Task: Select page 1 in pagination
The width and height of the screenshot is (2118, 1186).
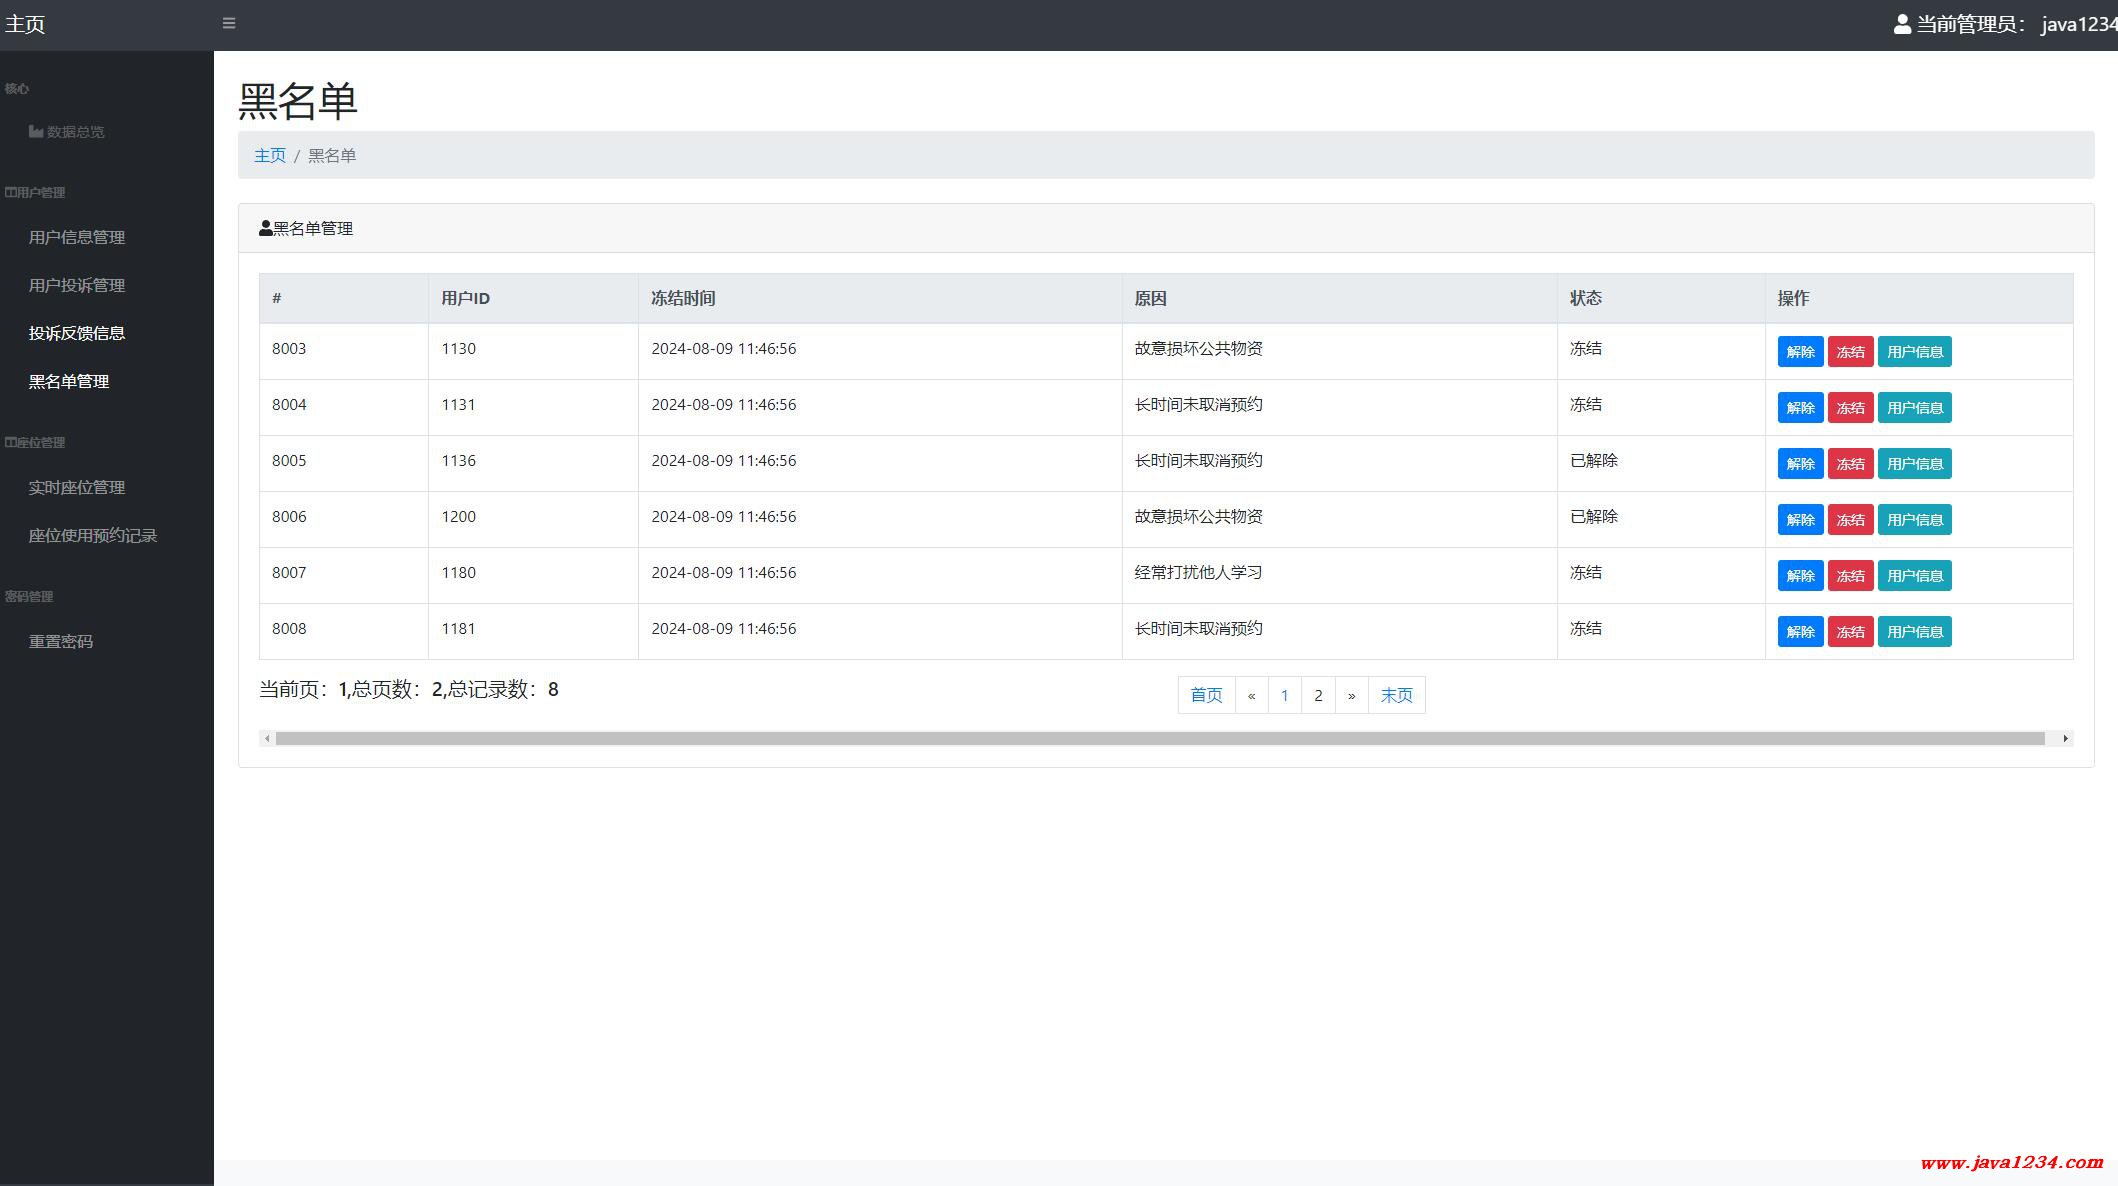Action: [x=1284, y=695]
